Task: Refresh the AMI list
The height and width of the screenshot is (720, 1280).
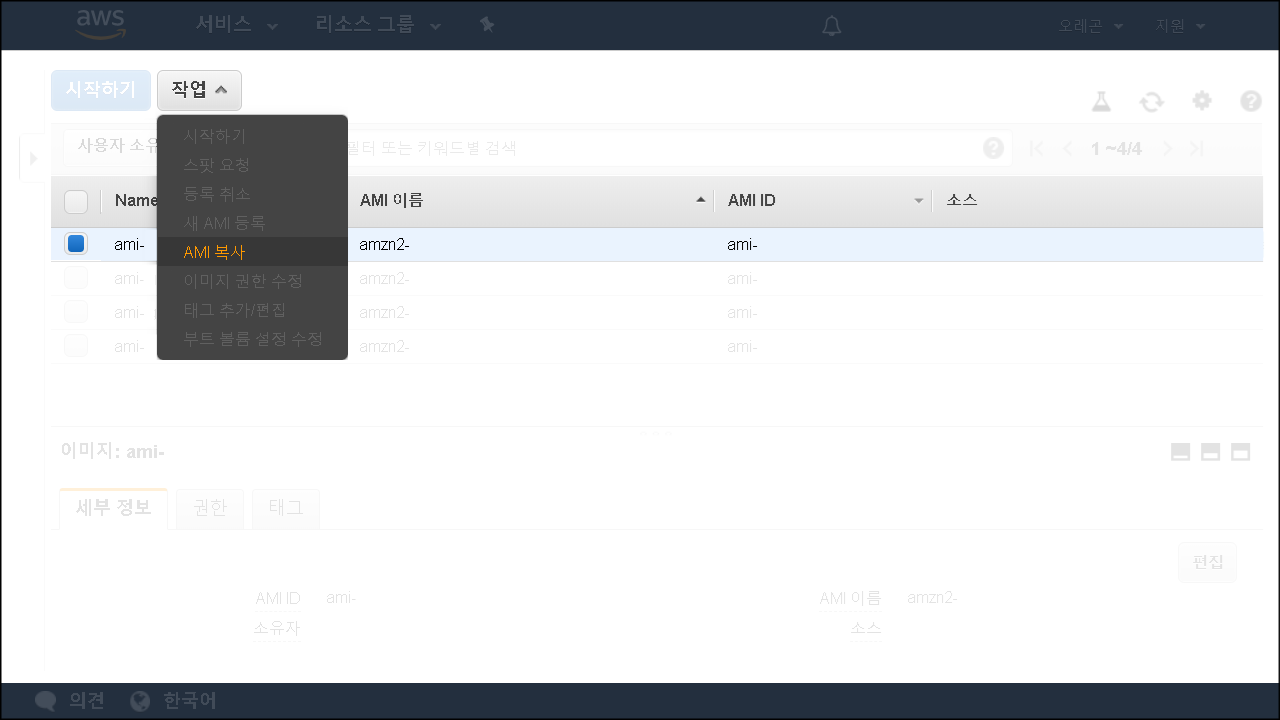Action: click(x=1152, y=101)
